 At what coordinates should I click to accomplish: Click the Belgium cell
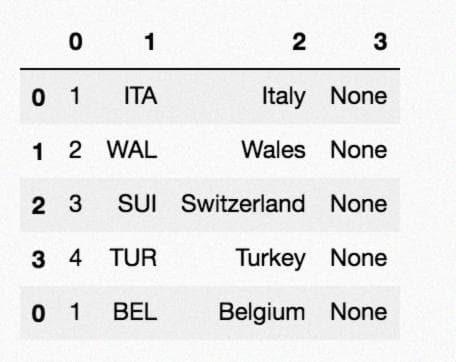(x=262, y=313)
